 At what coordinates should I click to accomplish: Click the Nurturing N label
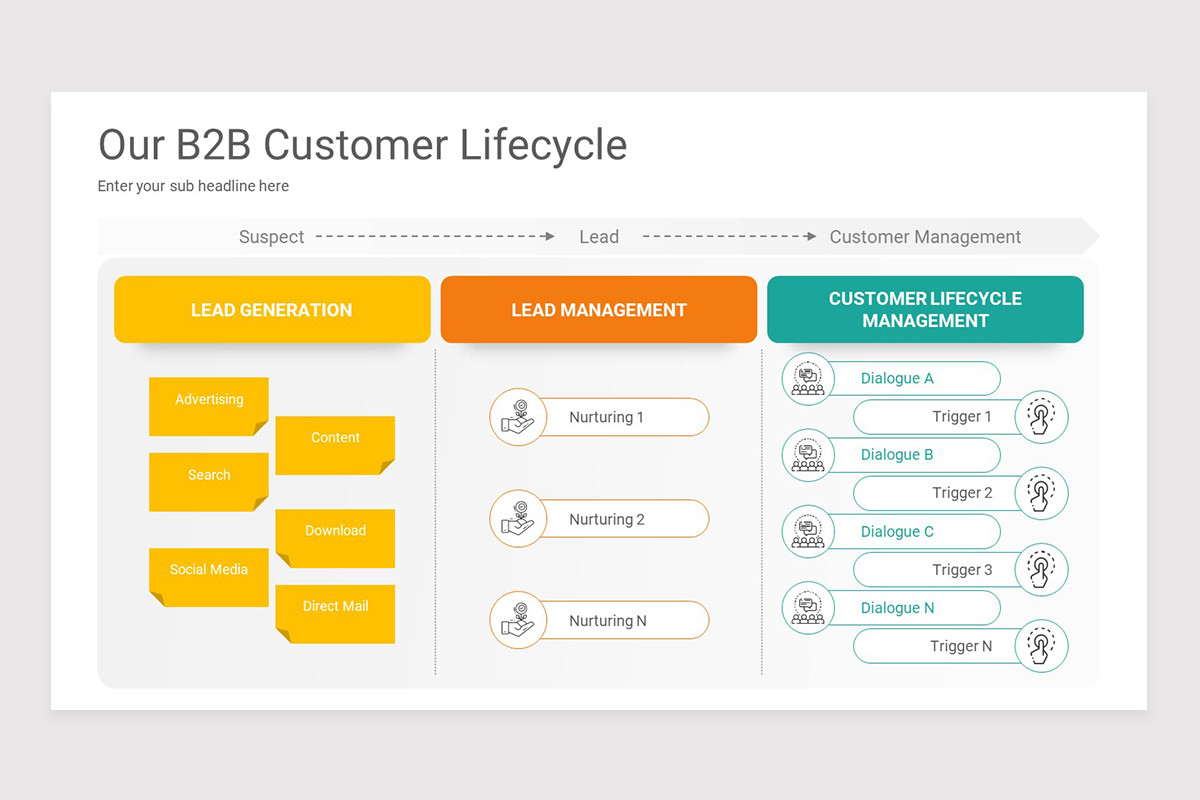point(608,620)
